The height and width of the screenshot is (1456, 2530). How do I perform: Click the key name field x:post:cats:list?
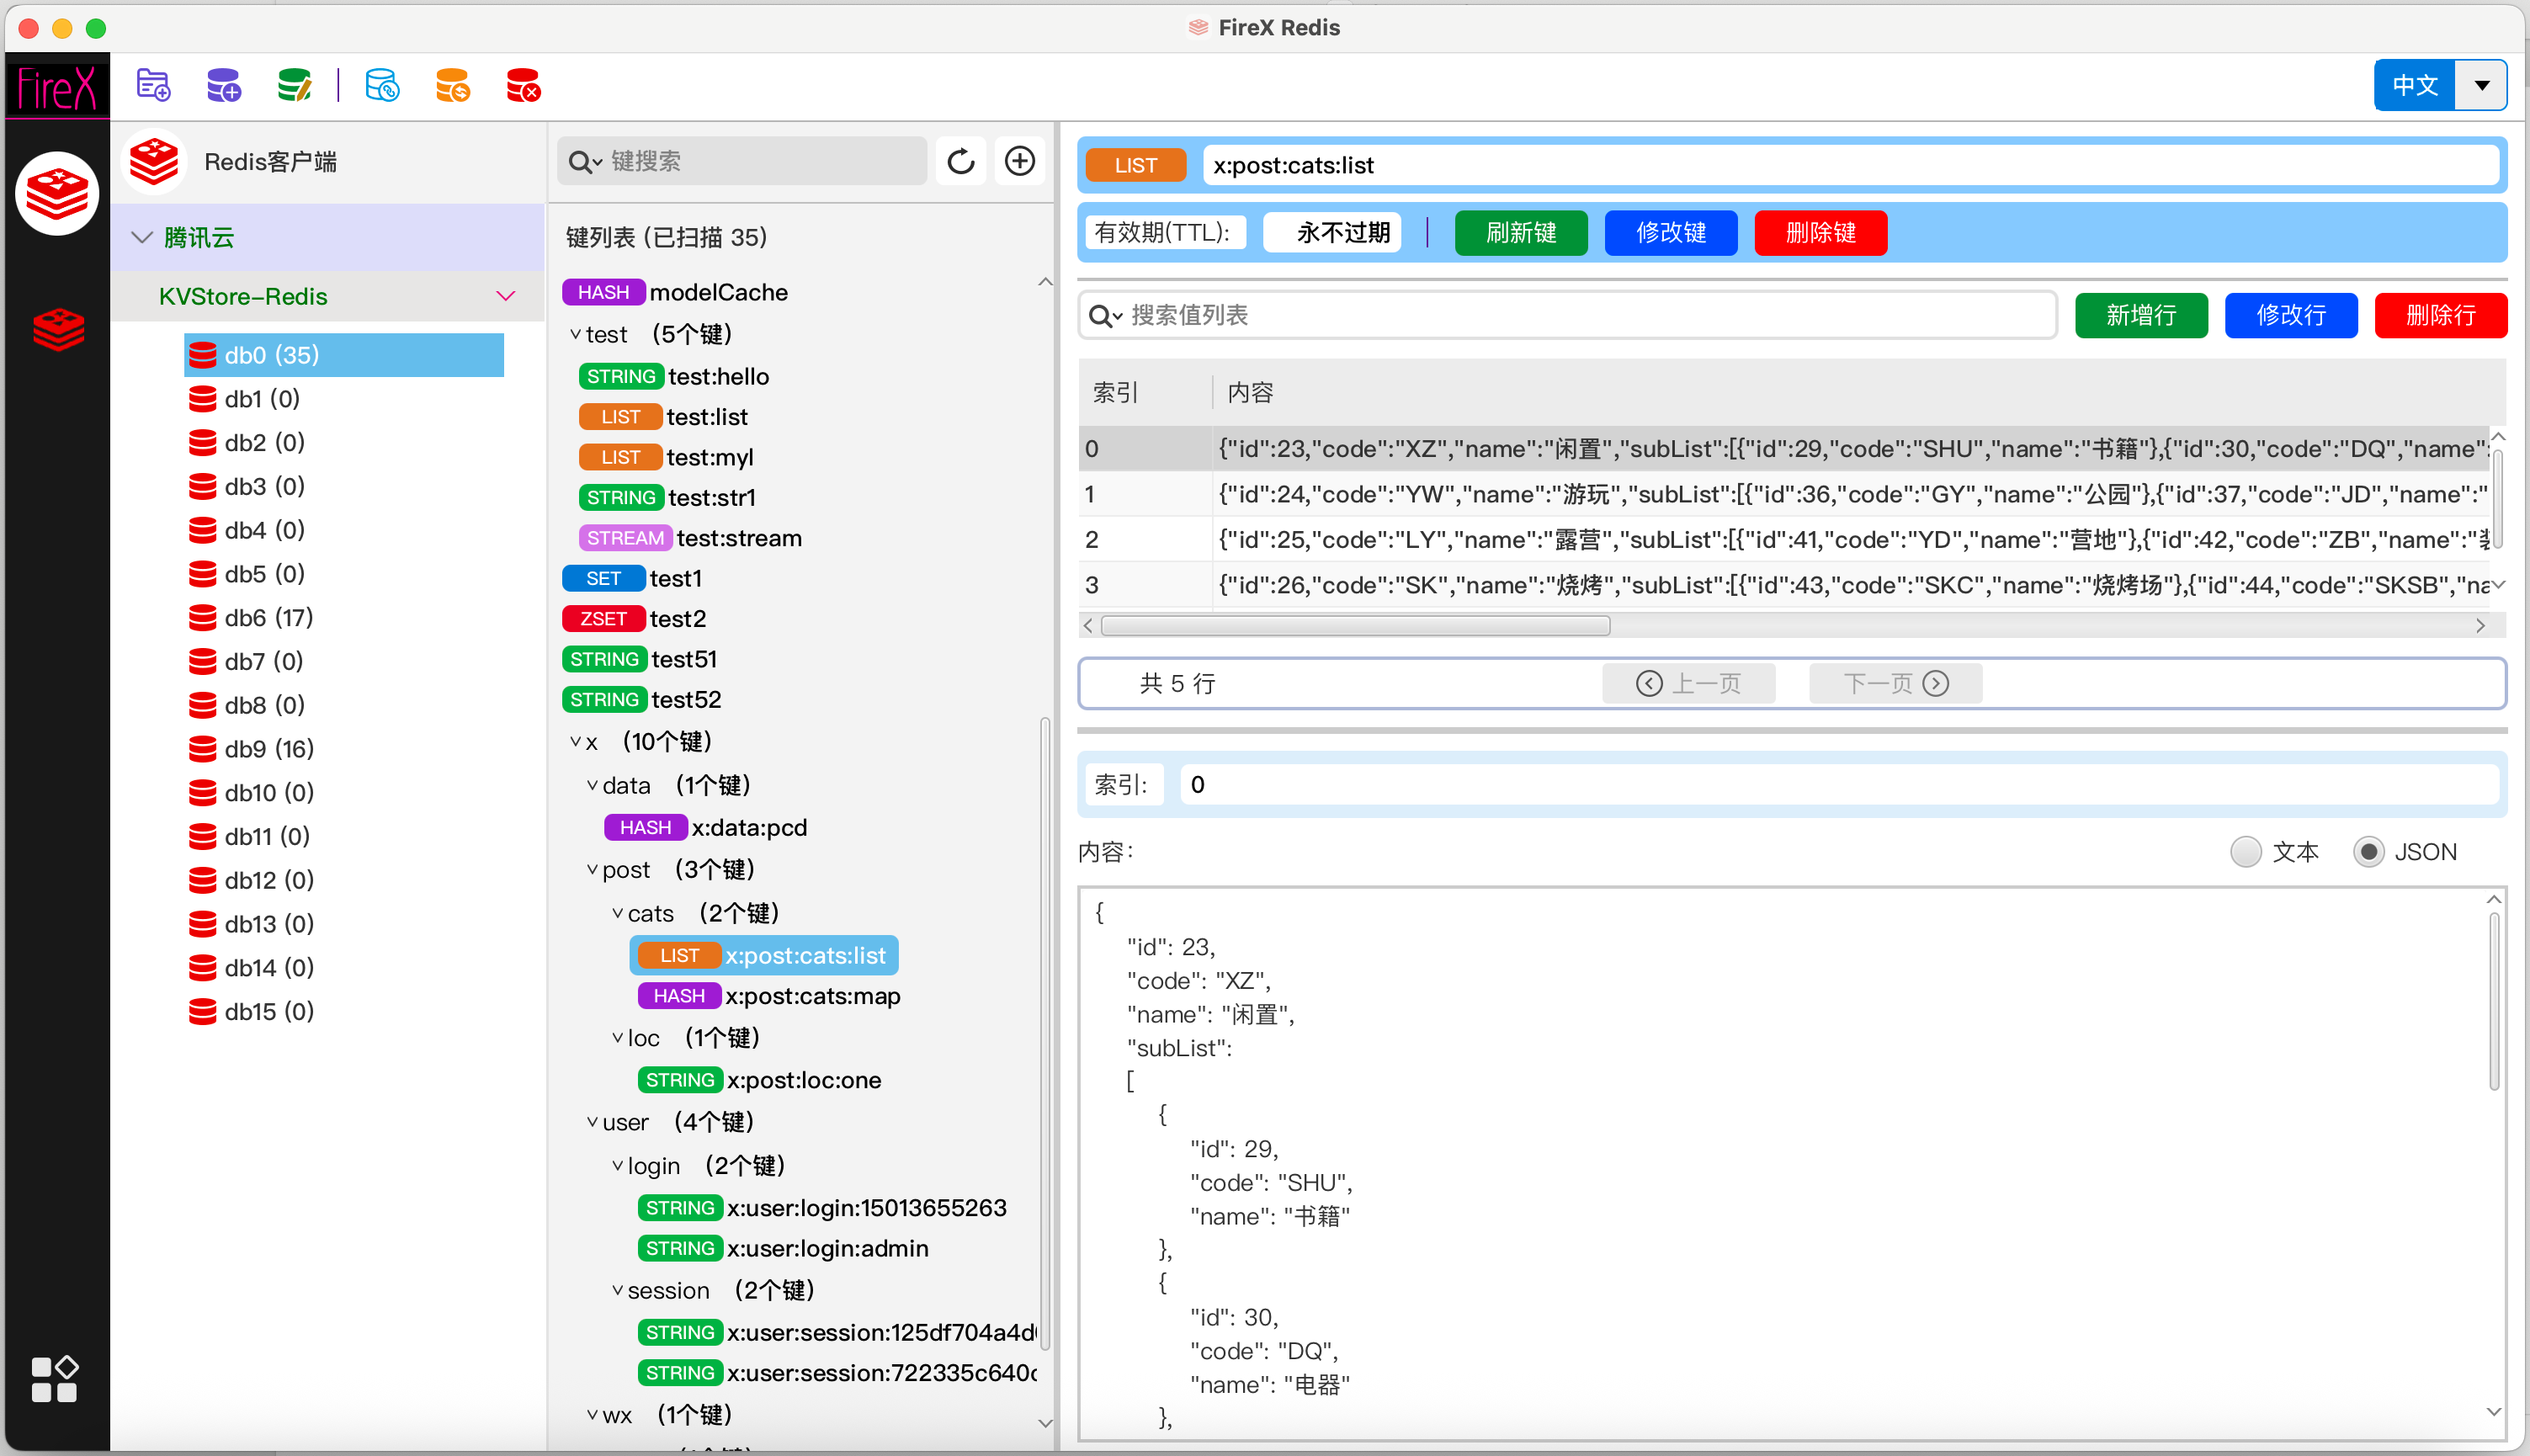[1850, 165]
